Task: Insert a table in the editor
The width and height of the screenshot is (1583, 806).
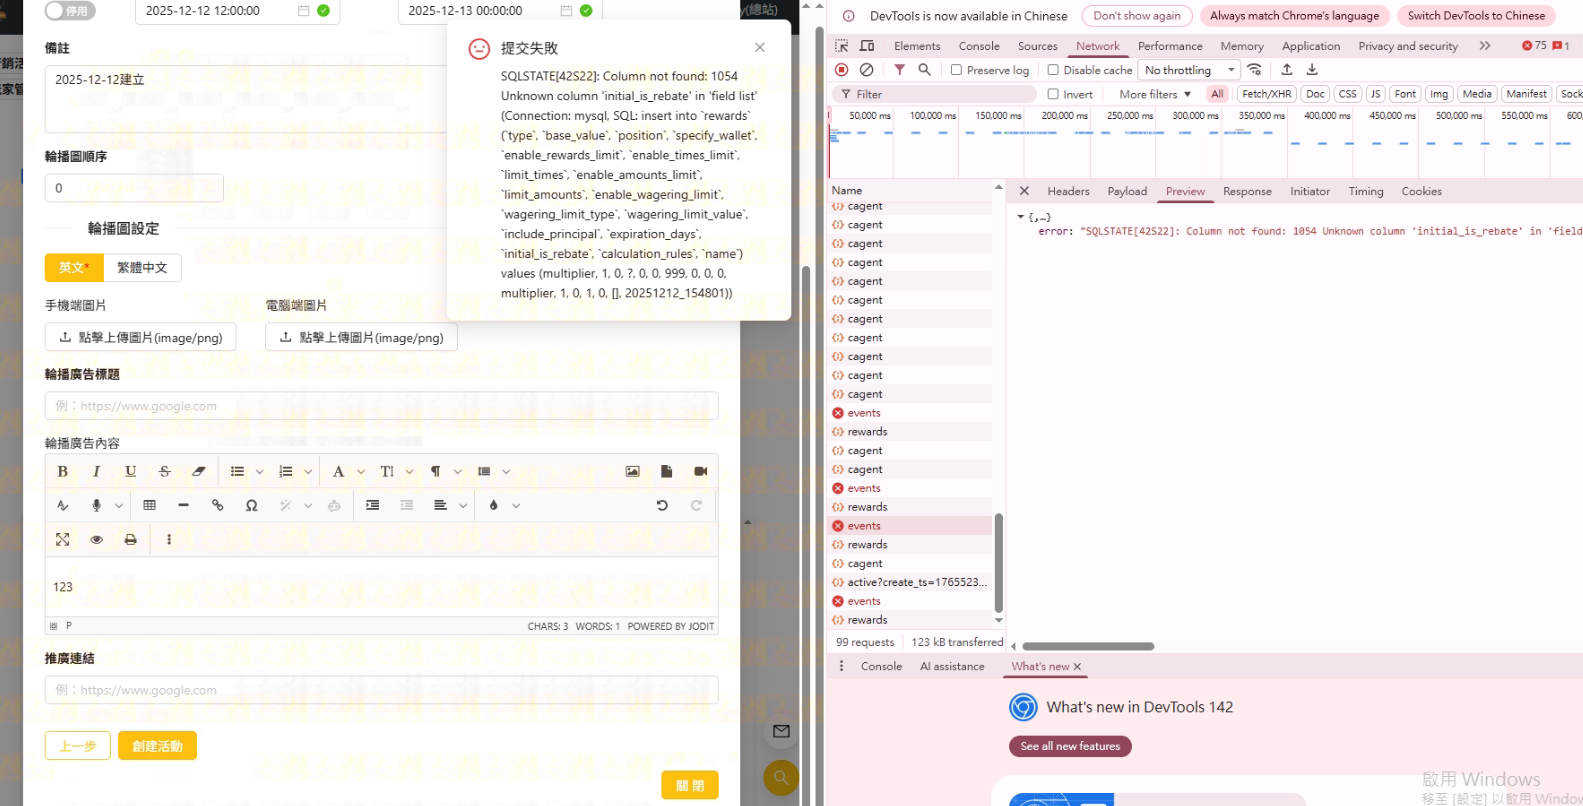Action: coord(150,506)
